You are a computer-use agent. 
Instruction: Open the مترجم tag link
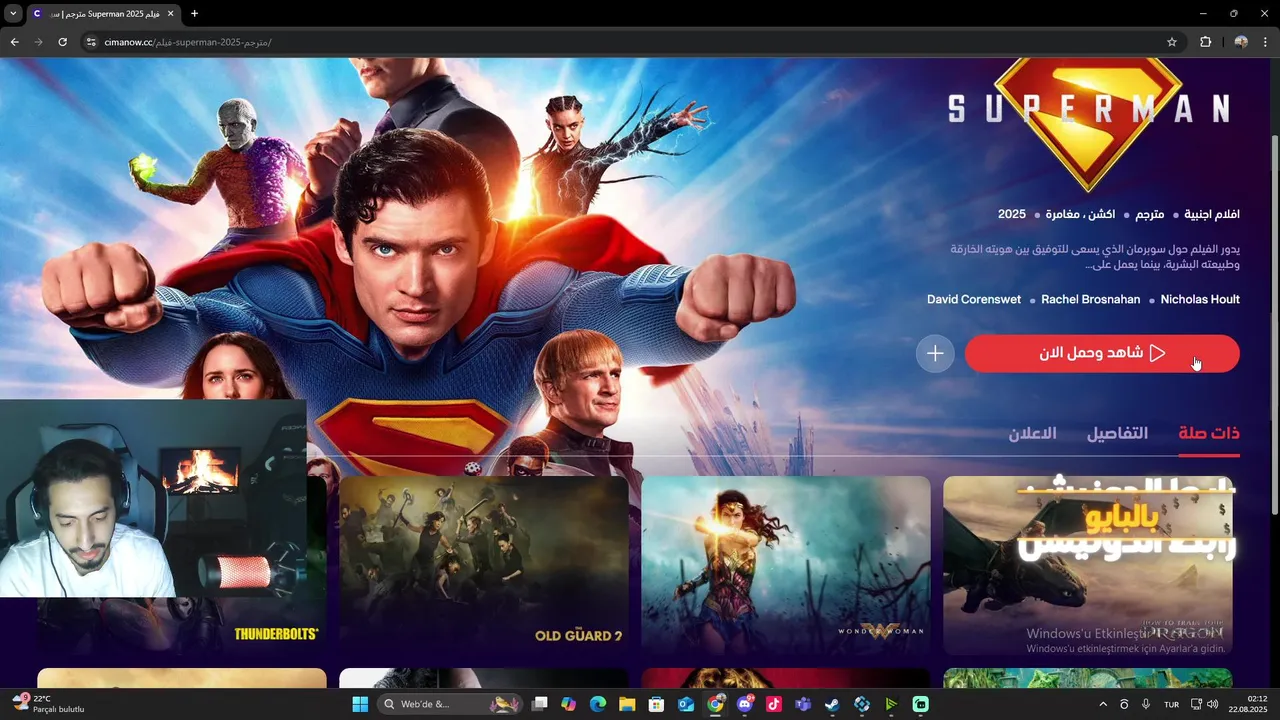(x=1149, y=214)
